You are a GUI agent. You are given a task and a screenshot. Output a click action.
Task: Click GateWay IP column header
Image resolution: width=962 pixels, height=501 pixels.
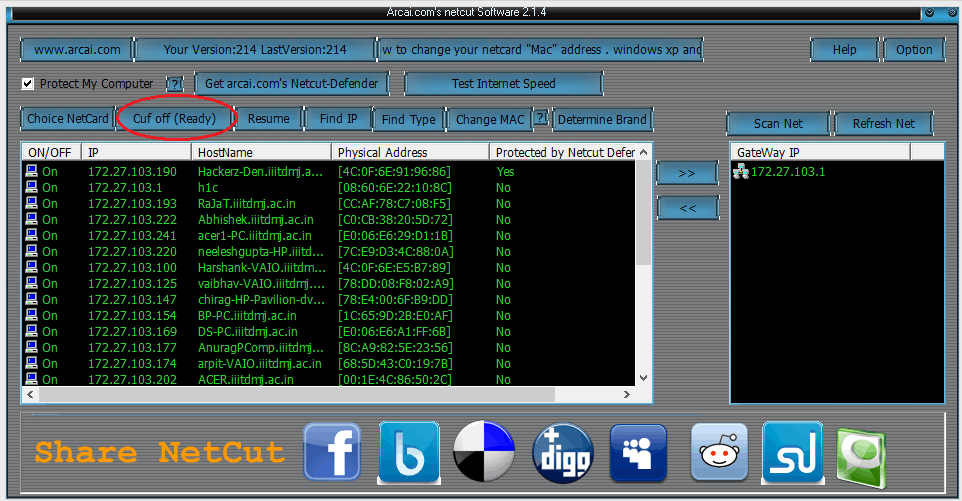820,152
